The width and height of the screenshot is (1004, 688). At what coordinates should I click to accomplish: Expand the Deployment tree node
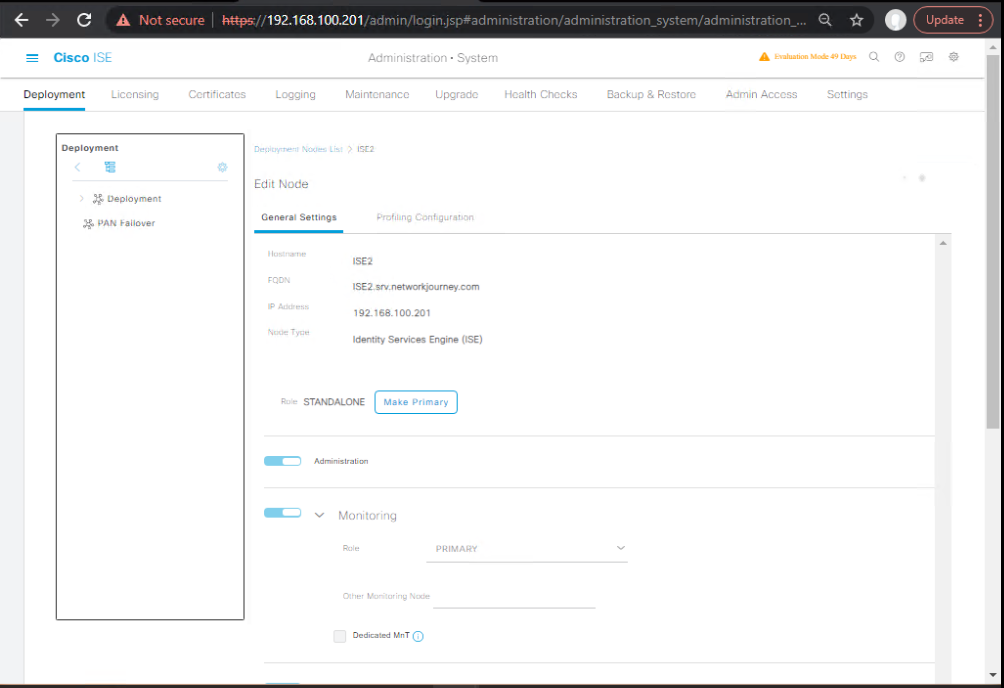(81, 199)
